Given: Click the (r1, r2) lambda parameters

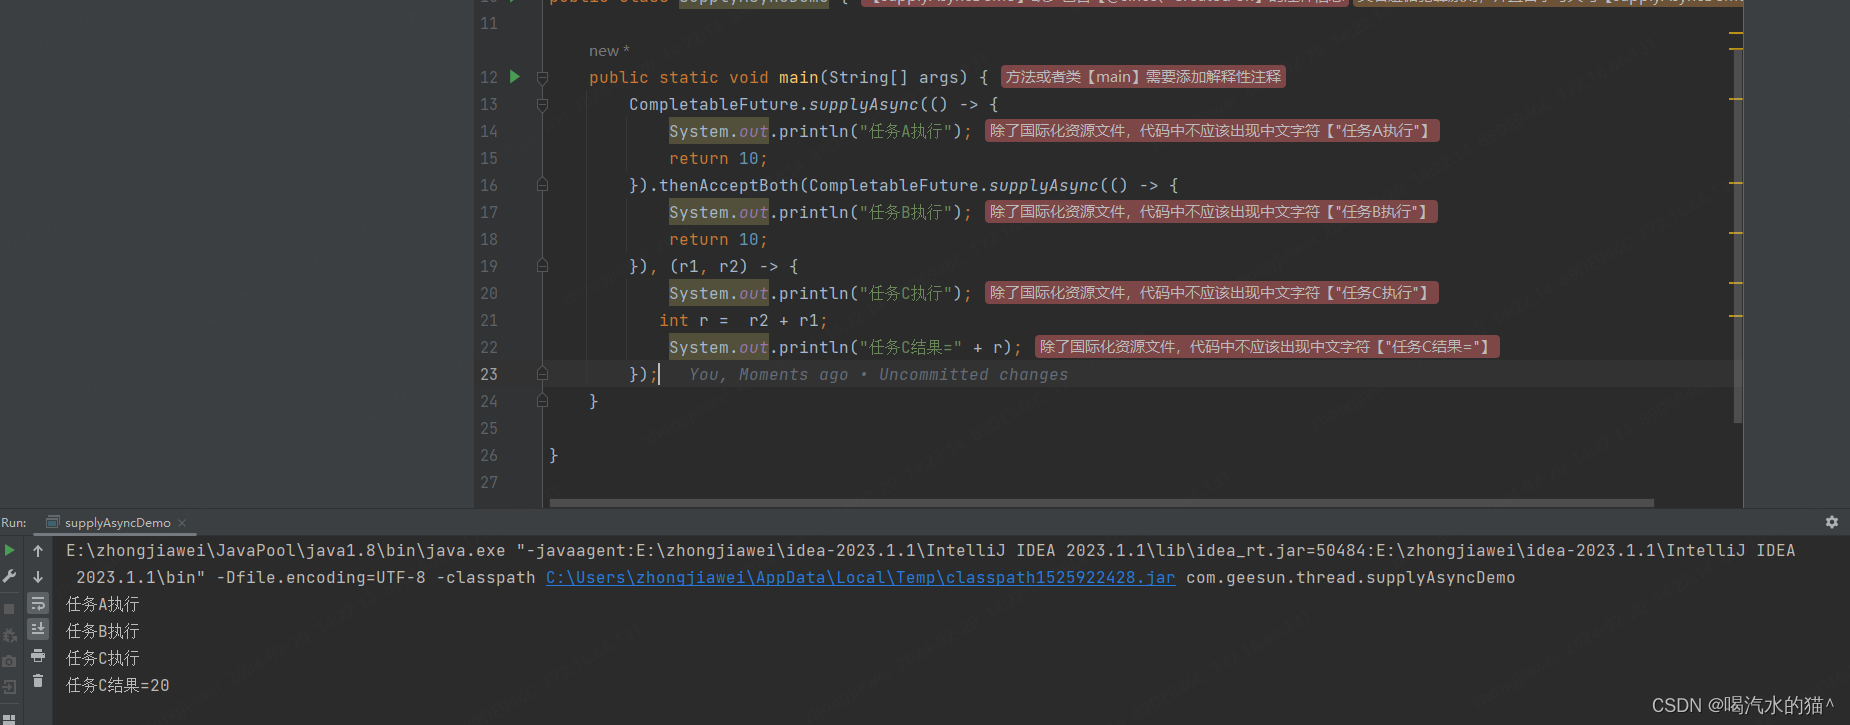Looking at the screenshot, I should pos(709,266).
